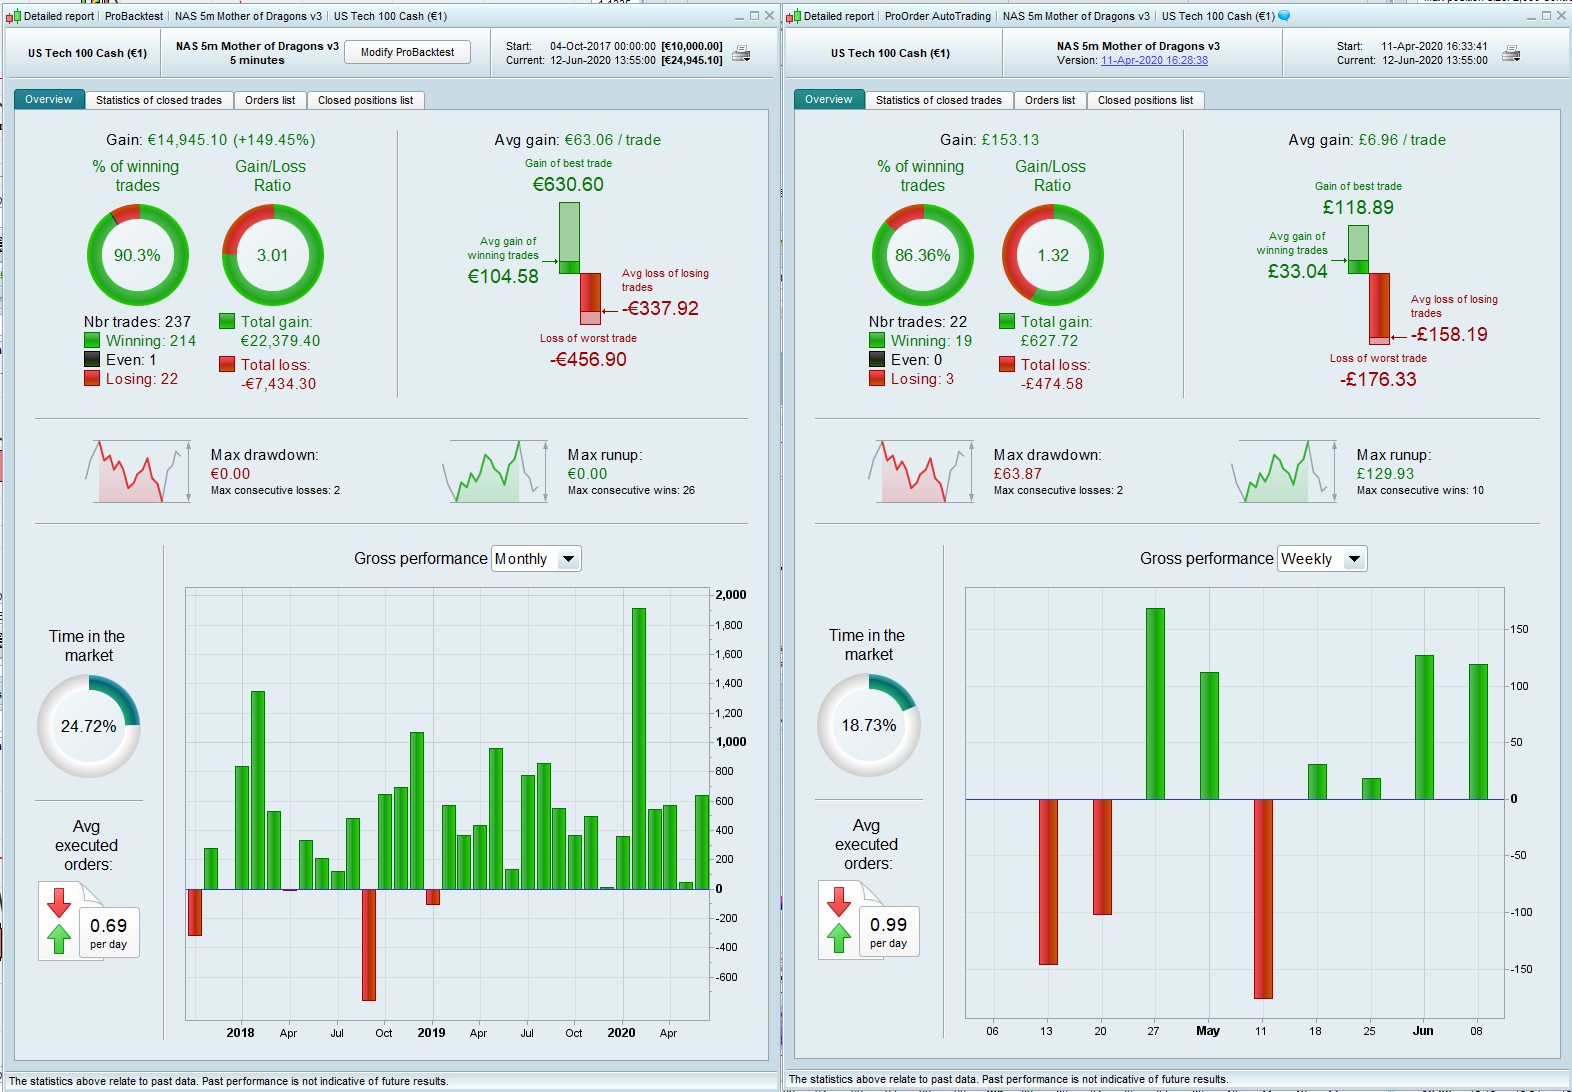Open the Orders list tab in the right report
Image resolution: width=1572 pixels, height=1092 pixels.
coord(1050,100)
